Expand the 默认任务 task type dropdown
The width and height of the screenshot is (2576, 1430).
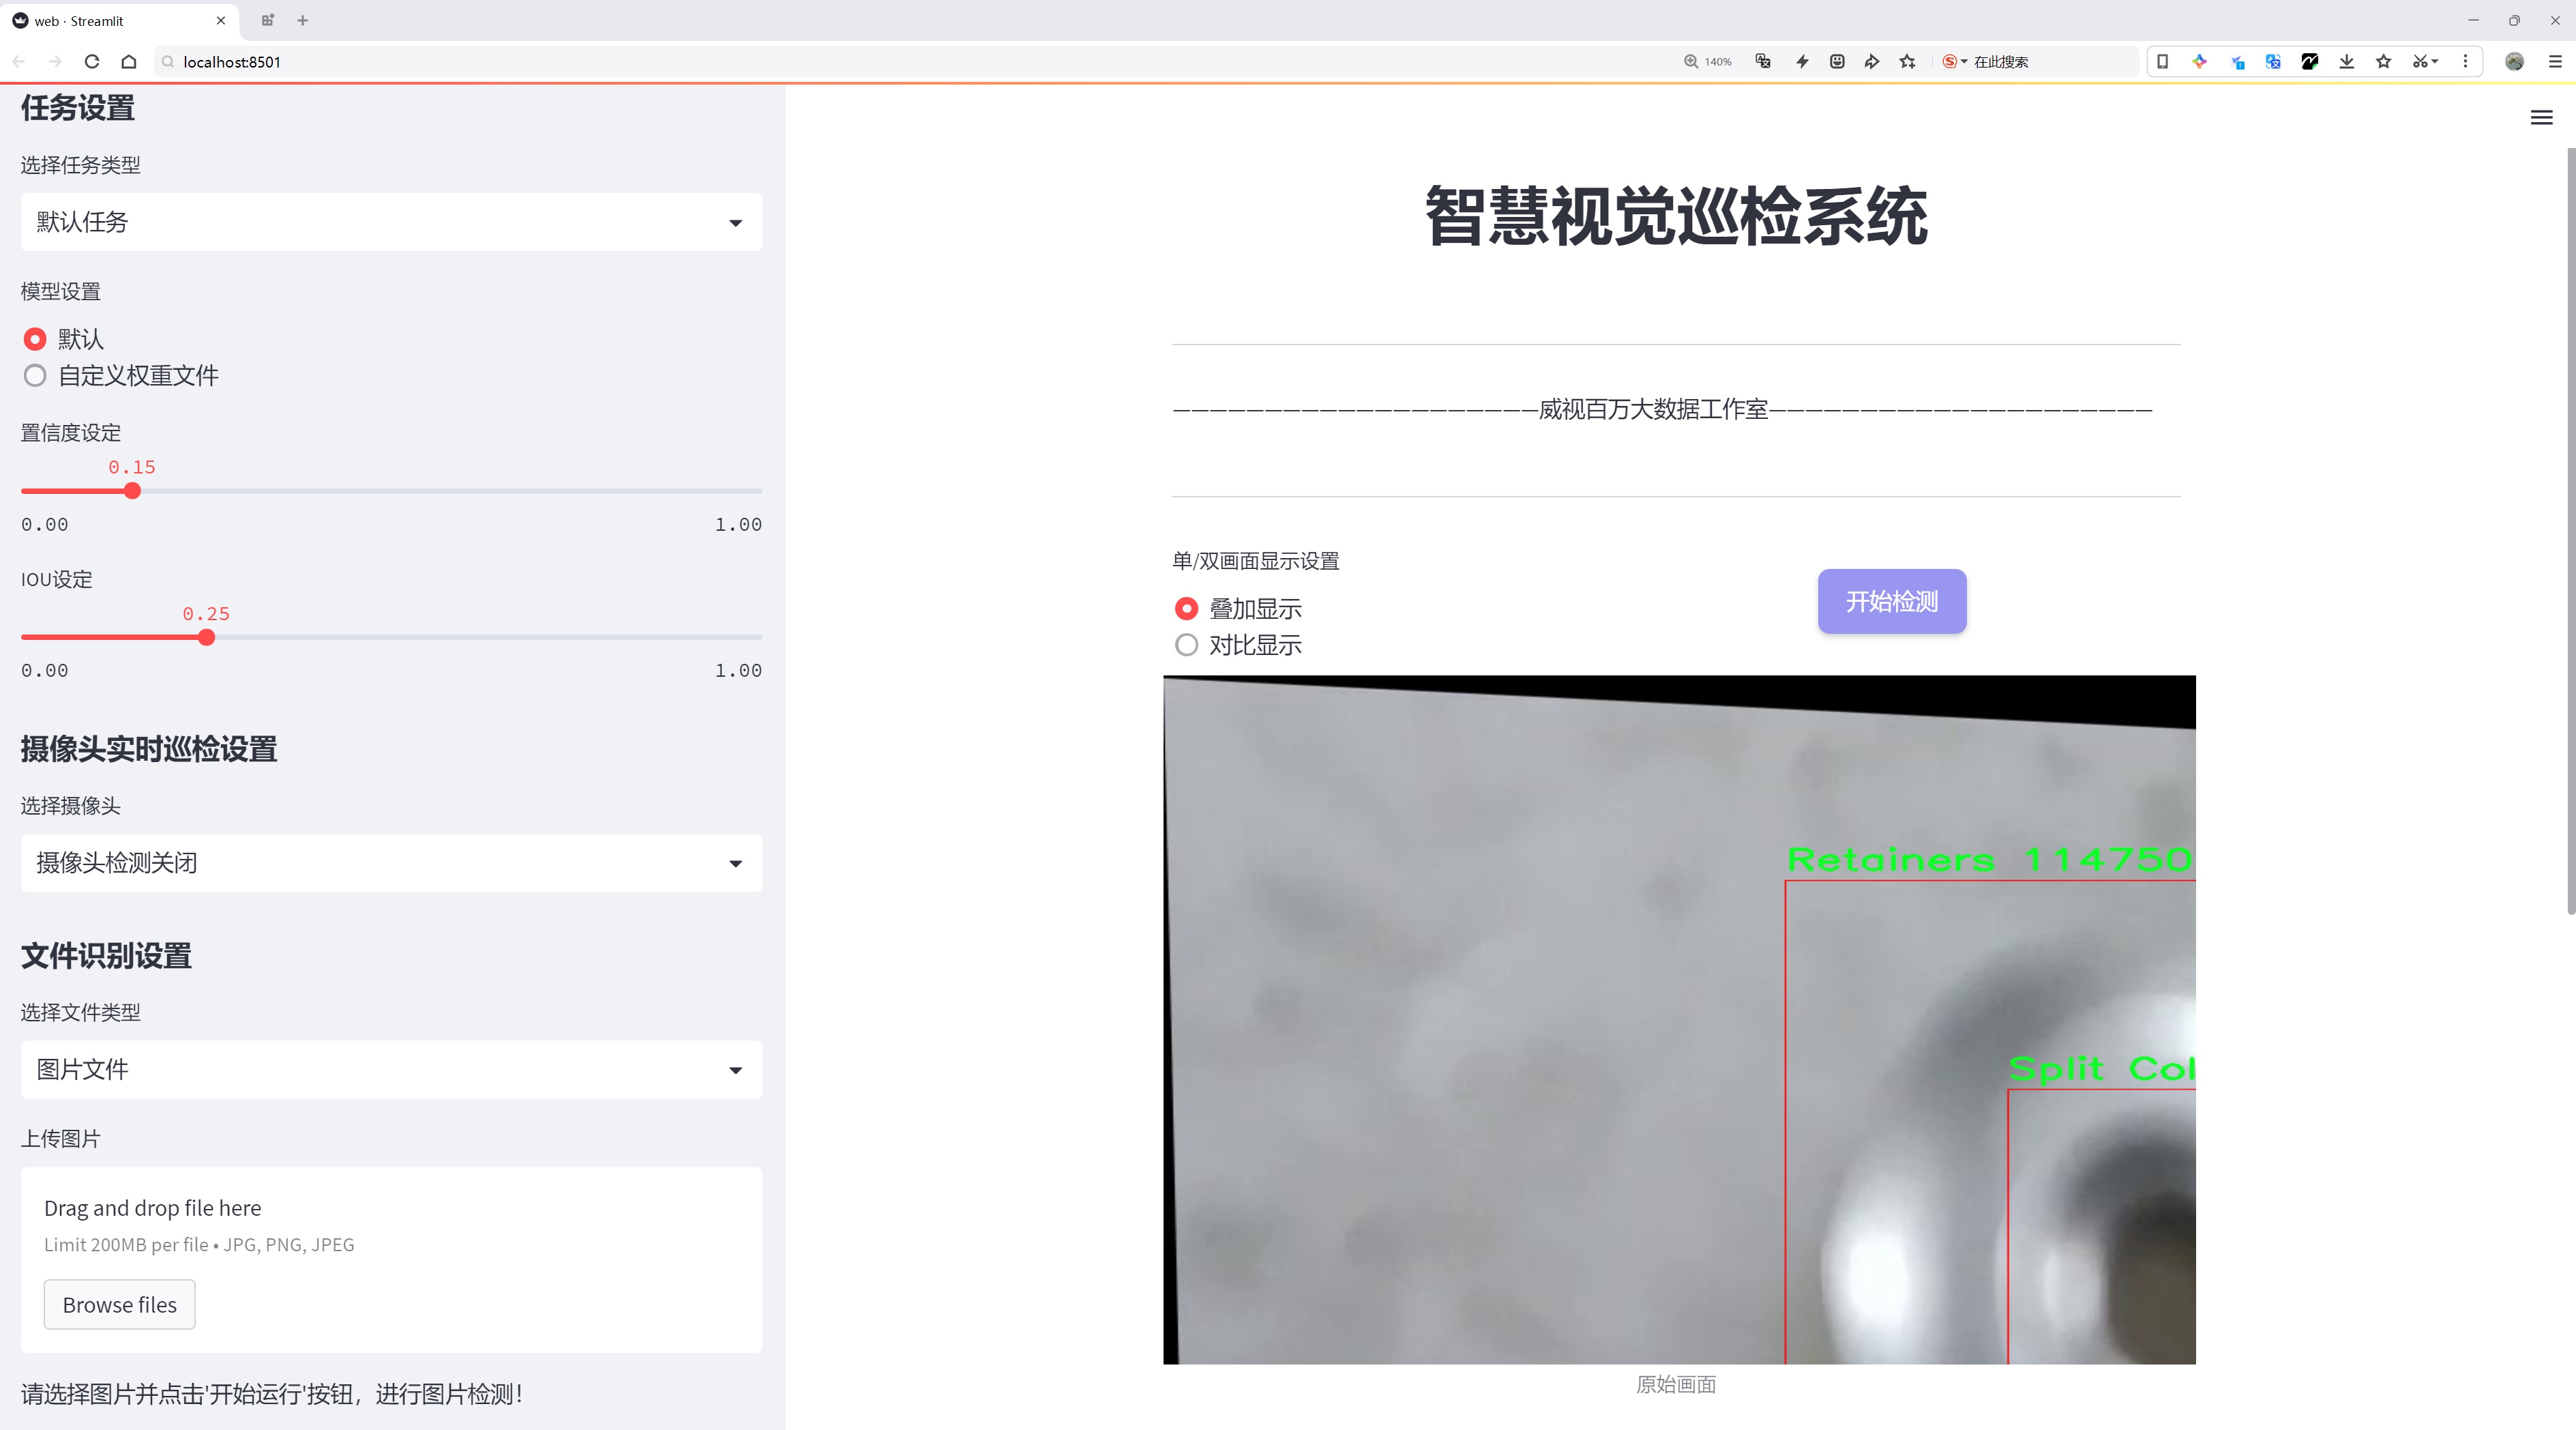tap(391, 222)
